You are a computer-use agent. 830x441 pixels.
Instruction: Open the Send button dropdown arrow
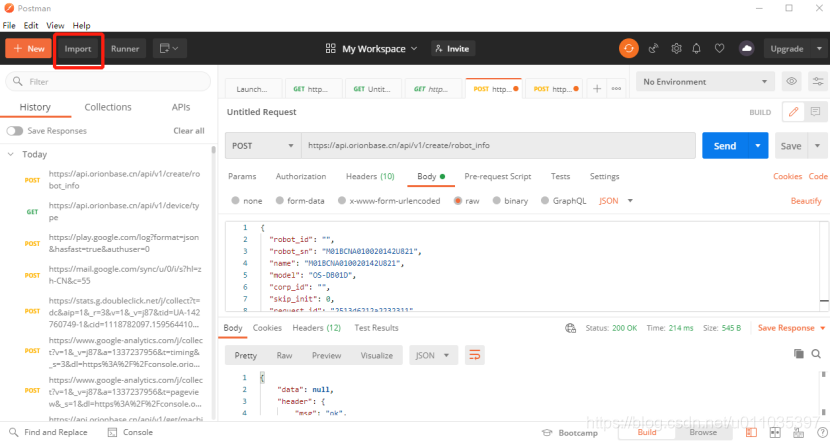(758, 146)
